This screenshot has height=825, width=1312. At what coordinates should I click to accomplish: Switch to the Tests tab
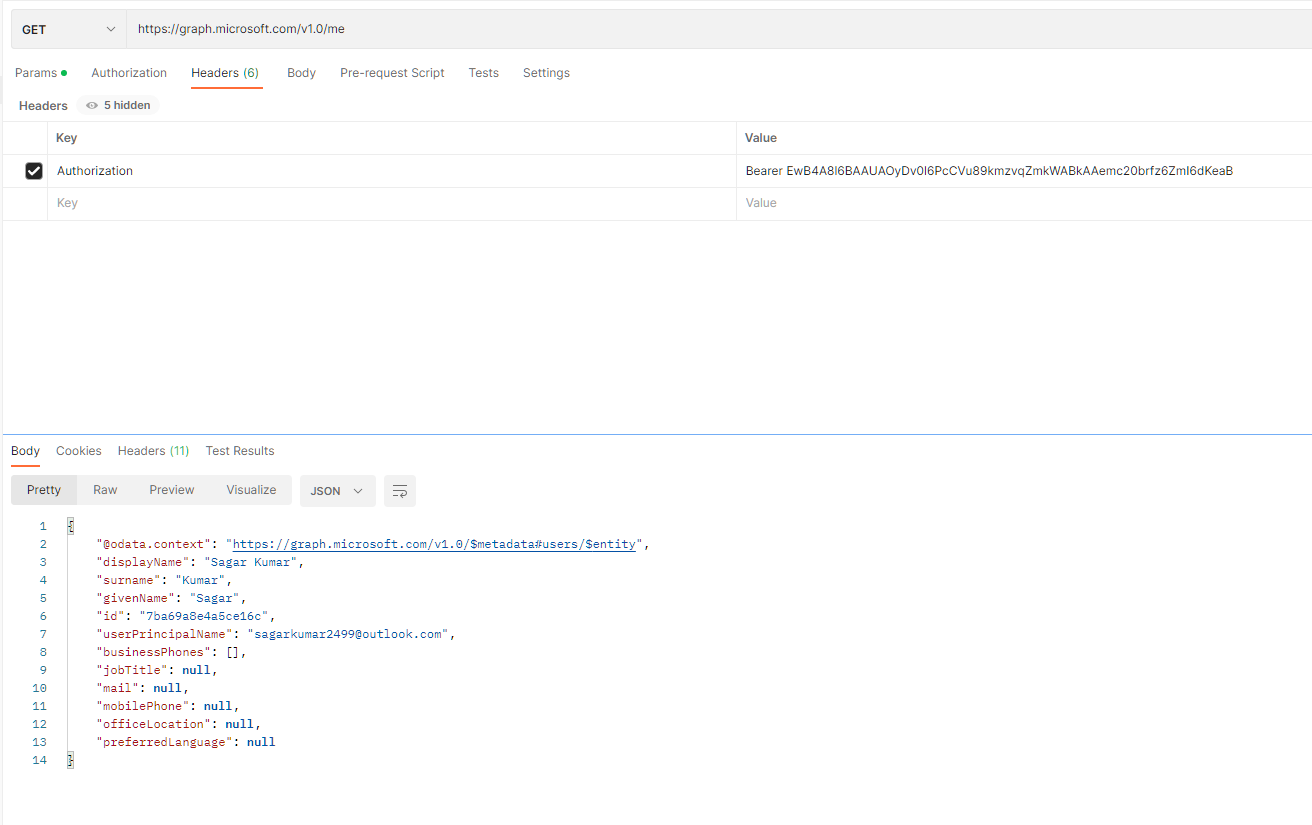tap(483, 72)
